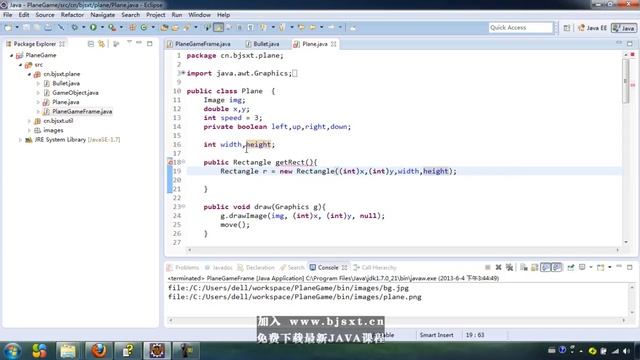Open the File menu
The image size is (640, 360).
tap(8, 15)
